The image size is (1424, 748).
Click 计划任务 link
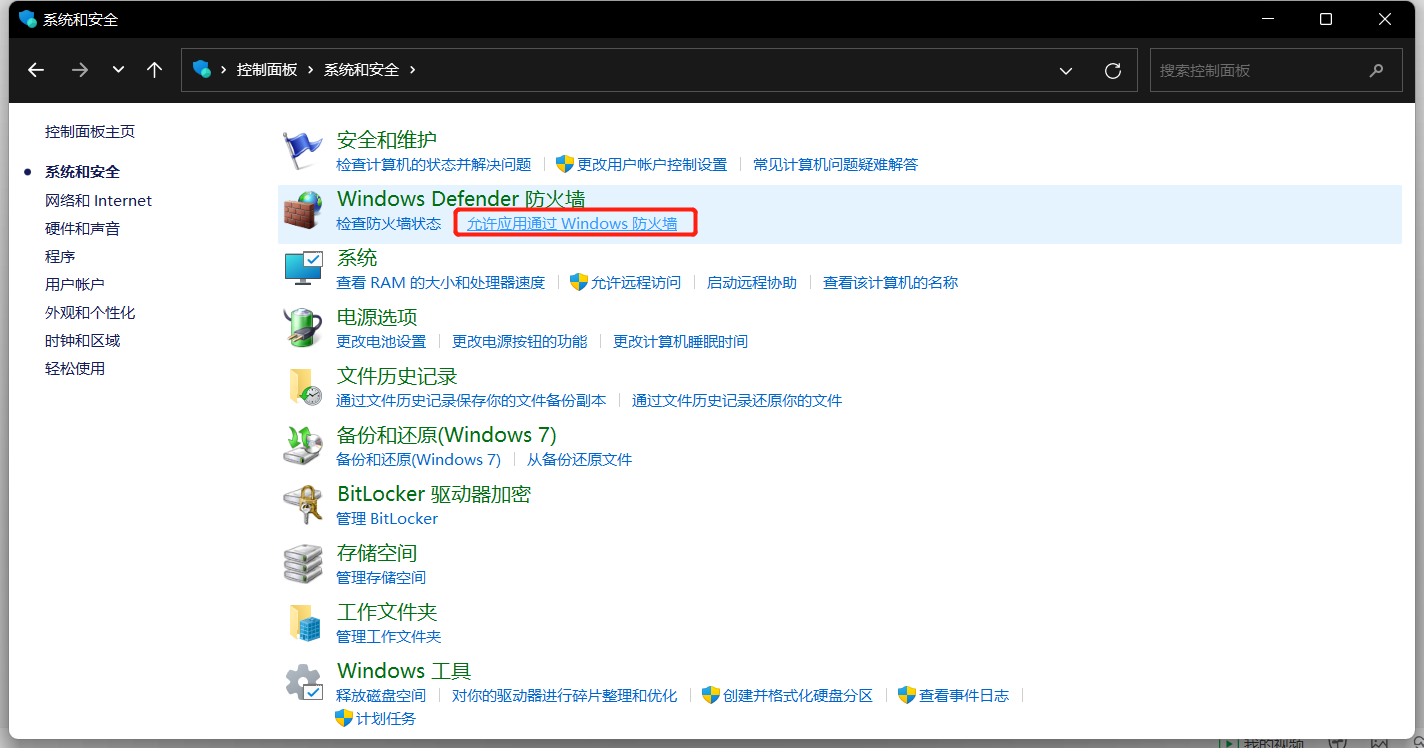point(386,719)
